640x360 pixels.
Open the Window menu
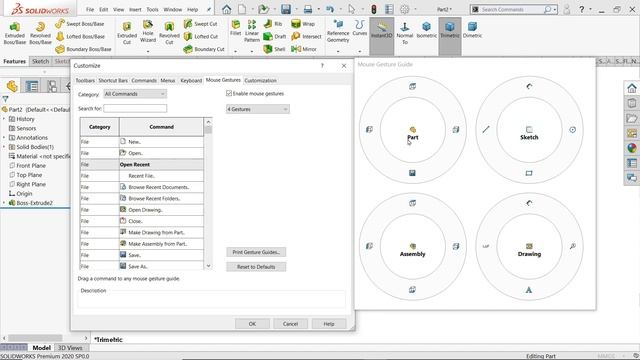point(173,9)
